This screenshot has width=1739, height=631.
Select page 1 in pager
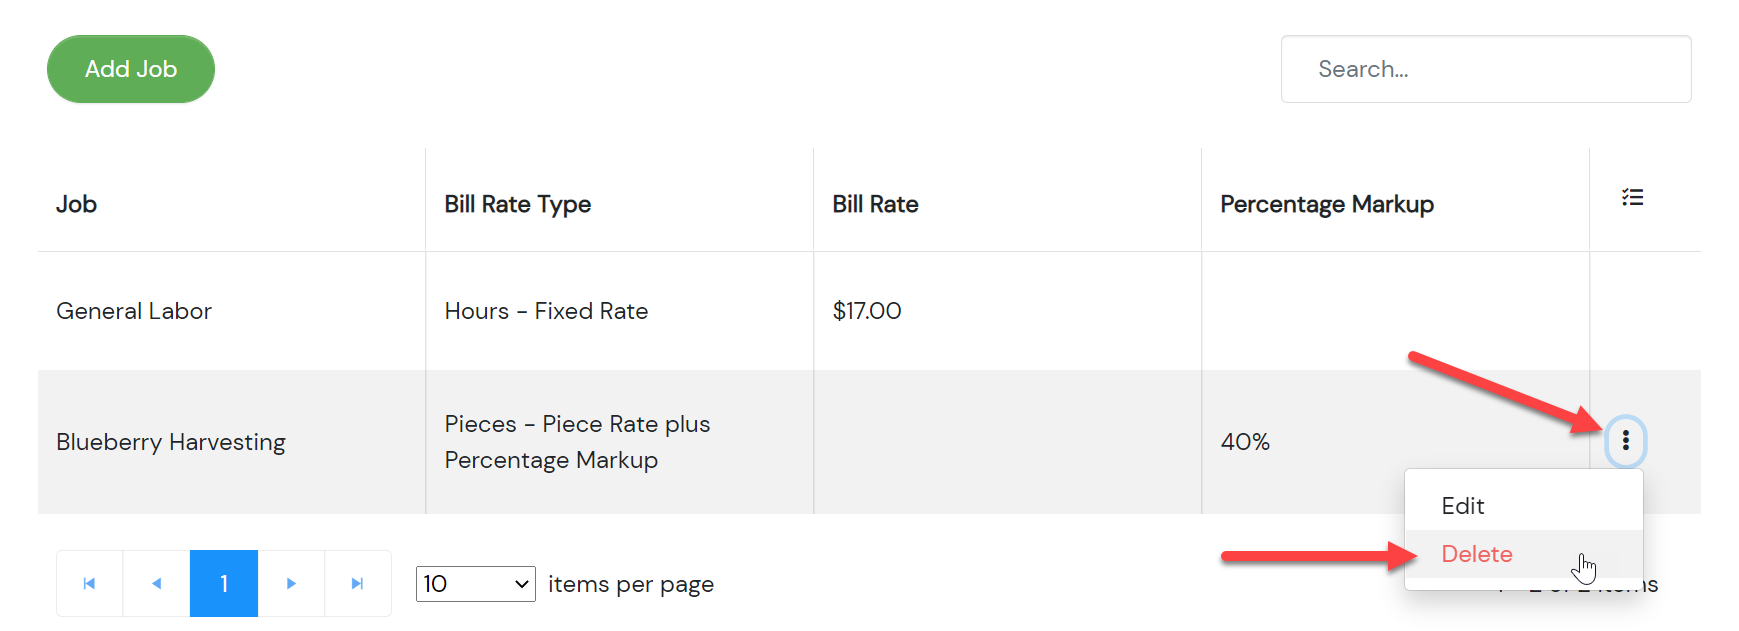coord(224,583)
